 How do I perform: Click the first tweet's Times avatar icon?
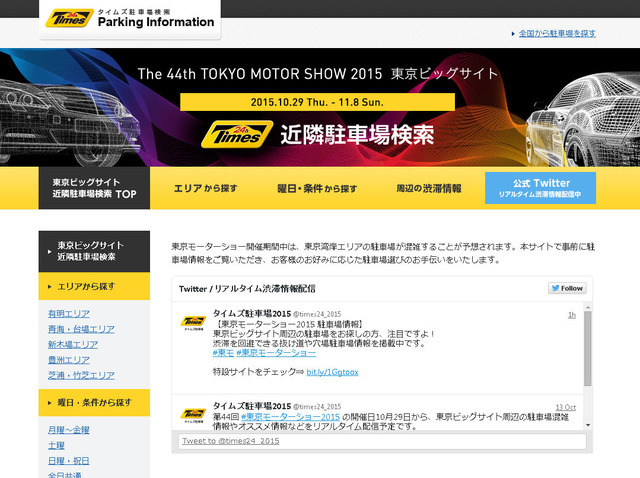tap(193, 322)
